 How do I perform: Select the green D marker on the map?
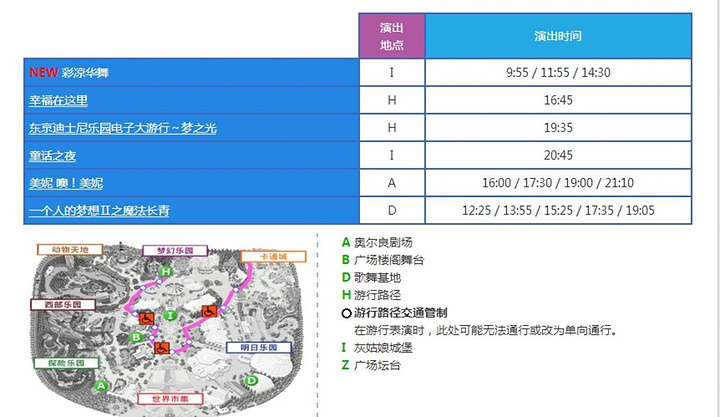(x=251, y=380)
